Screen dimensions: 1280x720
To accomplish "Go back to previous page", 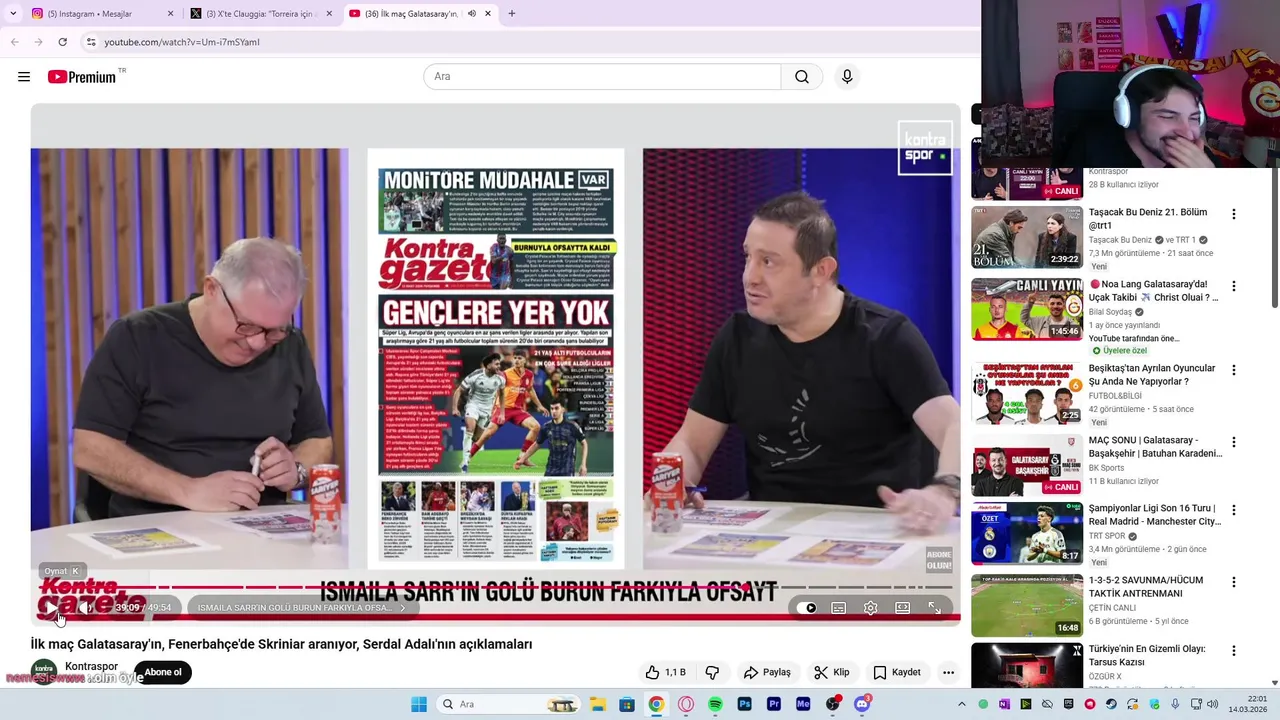I will (x=14, y=42).
